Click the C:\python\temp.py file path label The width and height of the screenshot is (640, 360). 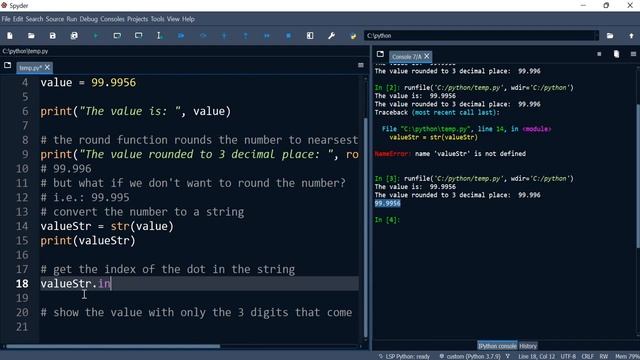[25, 51]
